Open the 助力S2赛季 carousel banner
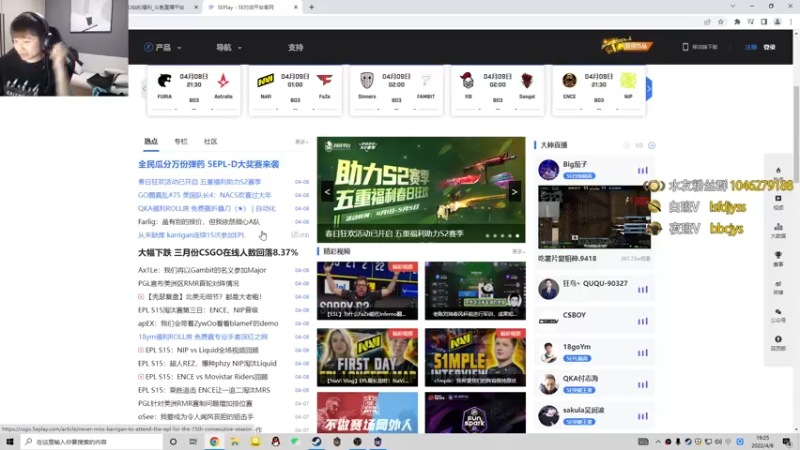 coord(421,189)
